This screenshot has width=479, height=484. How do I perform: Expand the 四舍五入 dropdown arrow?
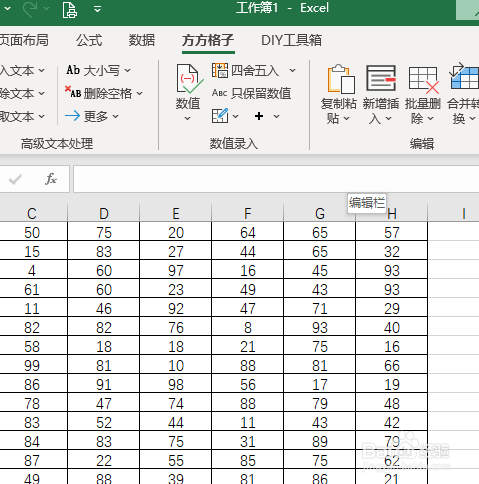[x=292, y=70]
